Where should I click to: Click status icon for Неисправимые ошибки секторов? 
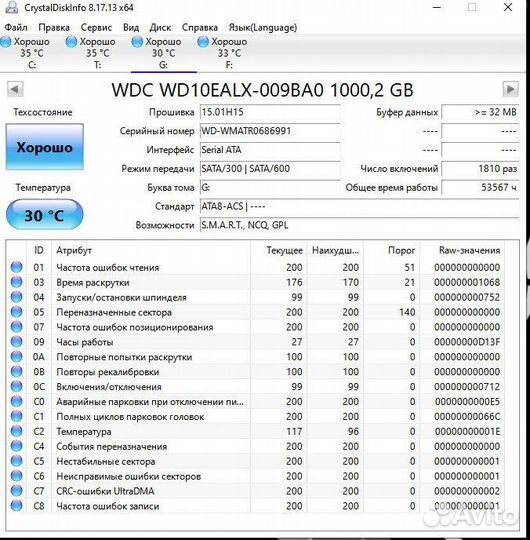[x=17, y=476]
